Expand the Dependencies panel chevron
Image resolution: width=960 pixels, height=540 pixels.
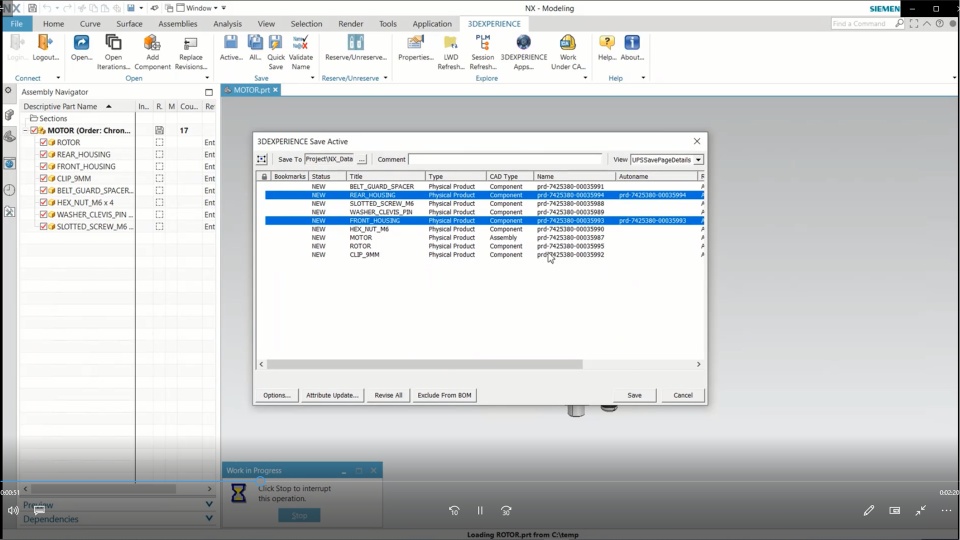(x=209, y=519)
